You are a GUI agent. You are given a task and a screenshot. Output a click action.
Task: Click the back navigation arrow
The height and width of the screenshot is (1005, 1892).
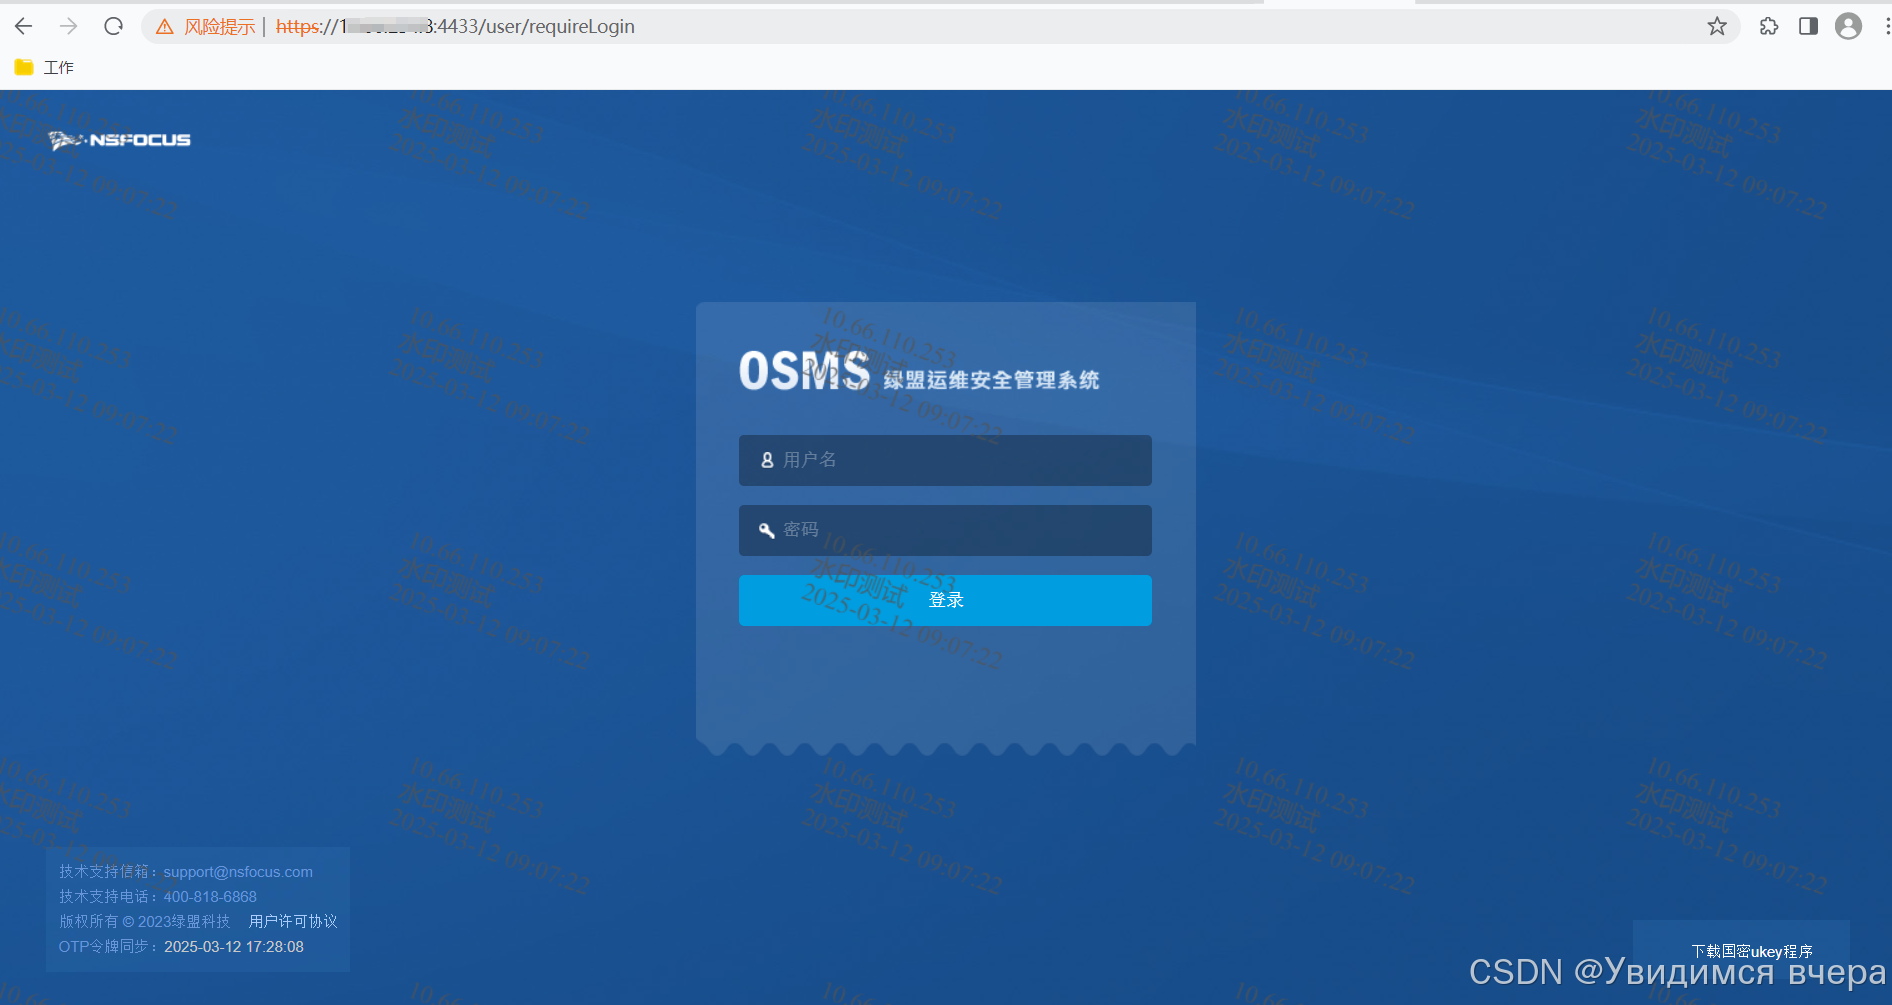(22, 26)
